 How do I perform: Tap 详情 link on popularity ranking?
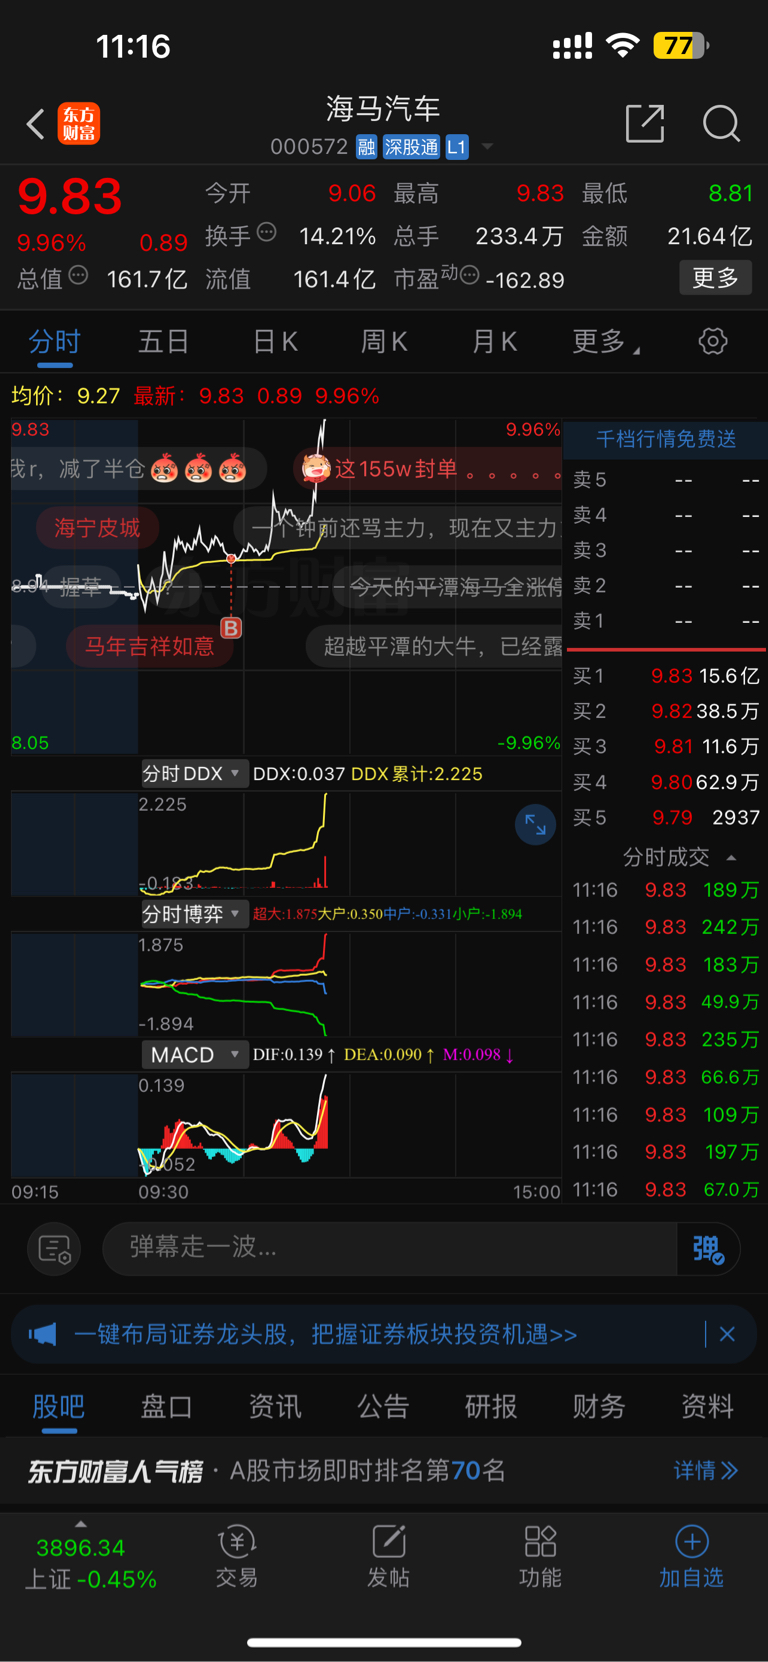coord(706,1470)
